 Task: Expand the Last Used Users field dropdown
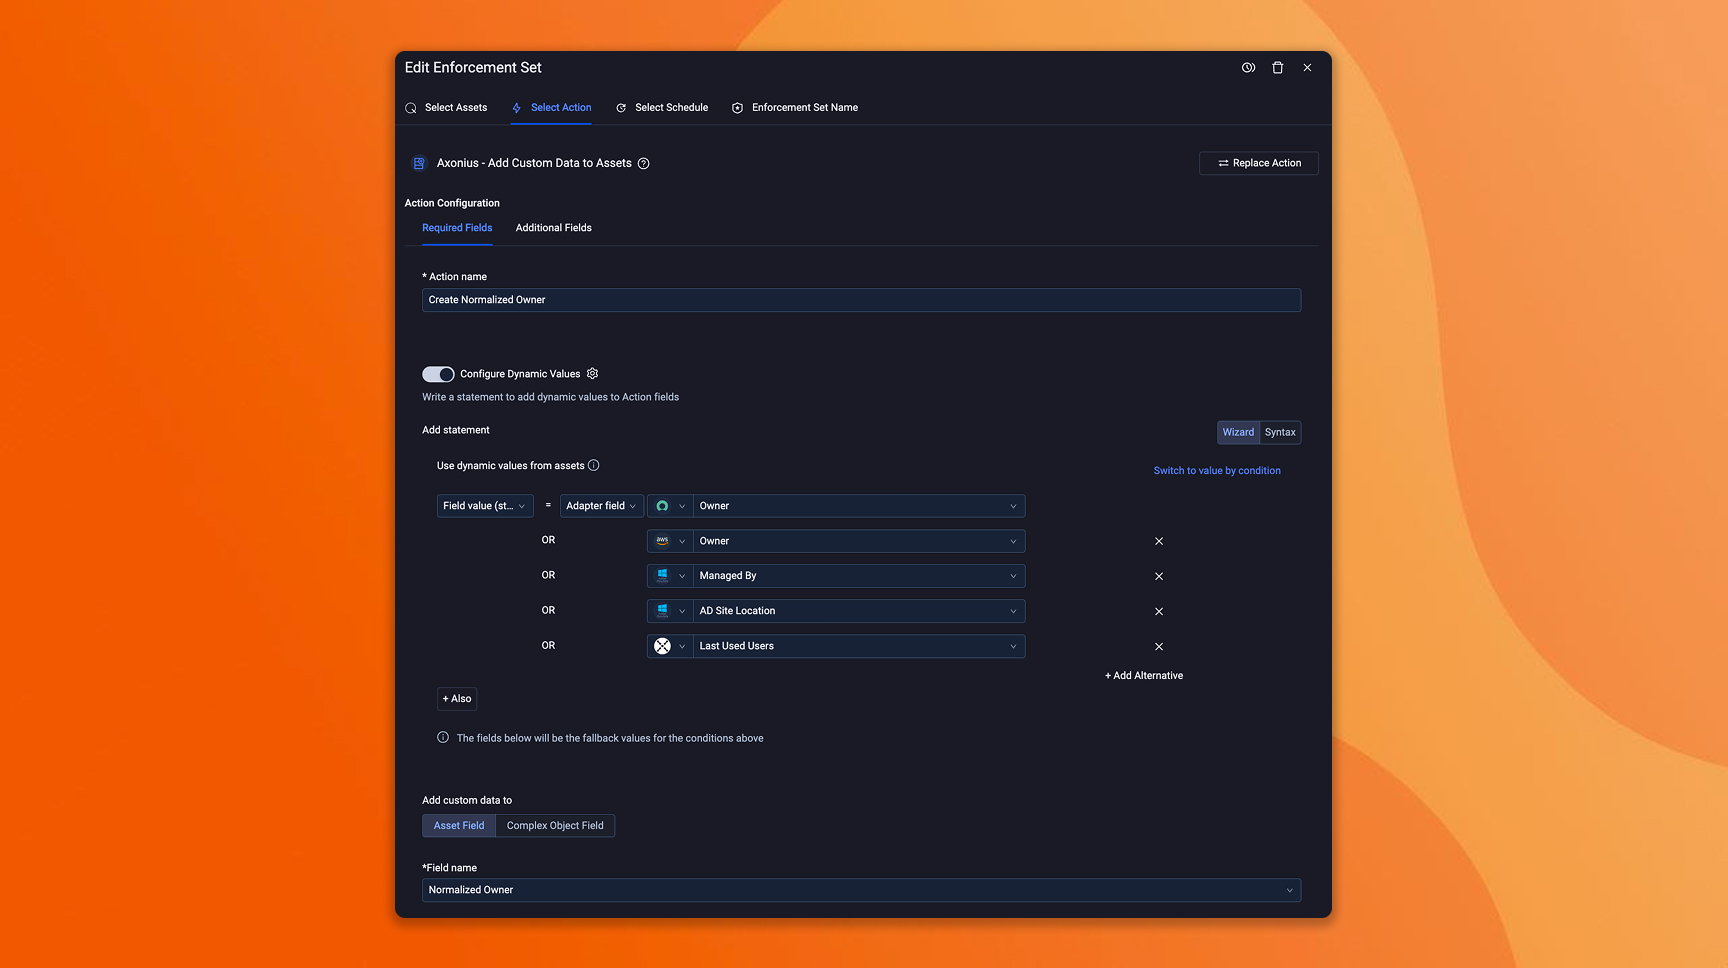(x=859, y=646)
